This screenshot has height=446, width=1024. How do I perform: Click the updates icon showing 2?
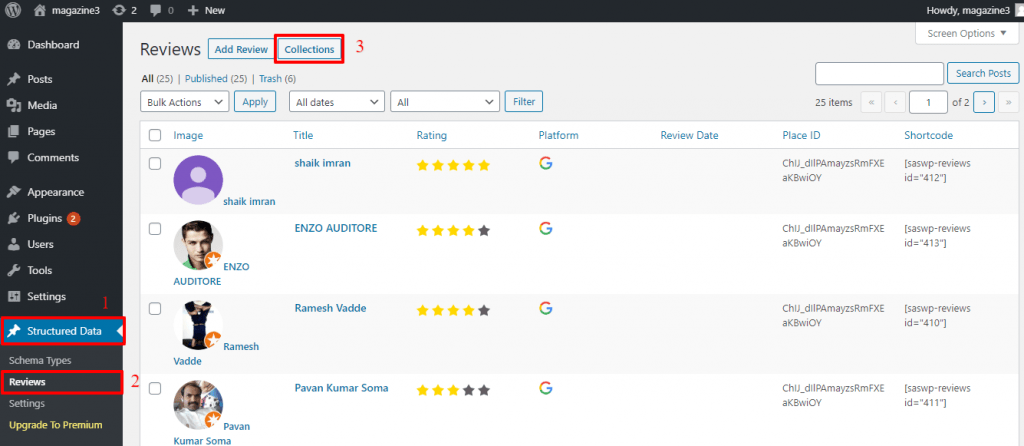(x=119, y=10)
